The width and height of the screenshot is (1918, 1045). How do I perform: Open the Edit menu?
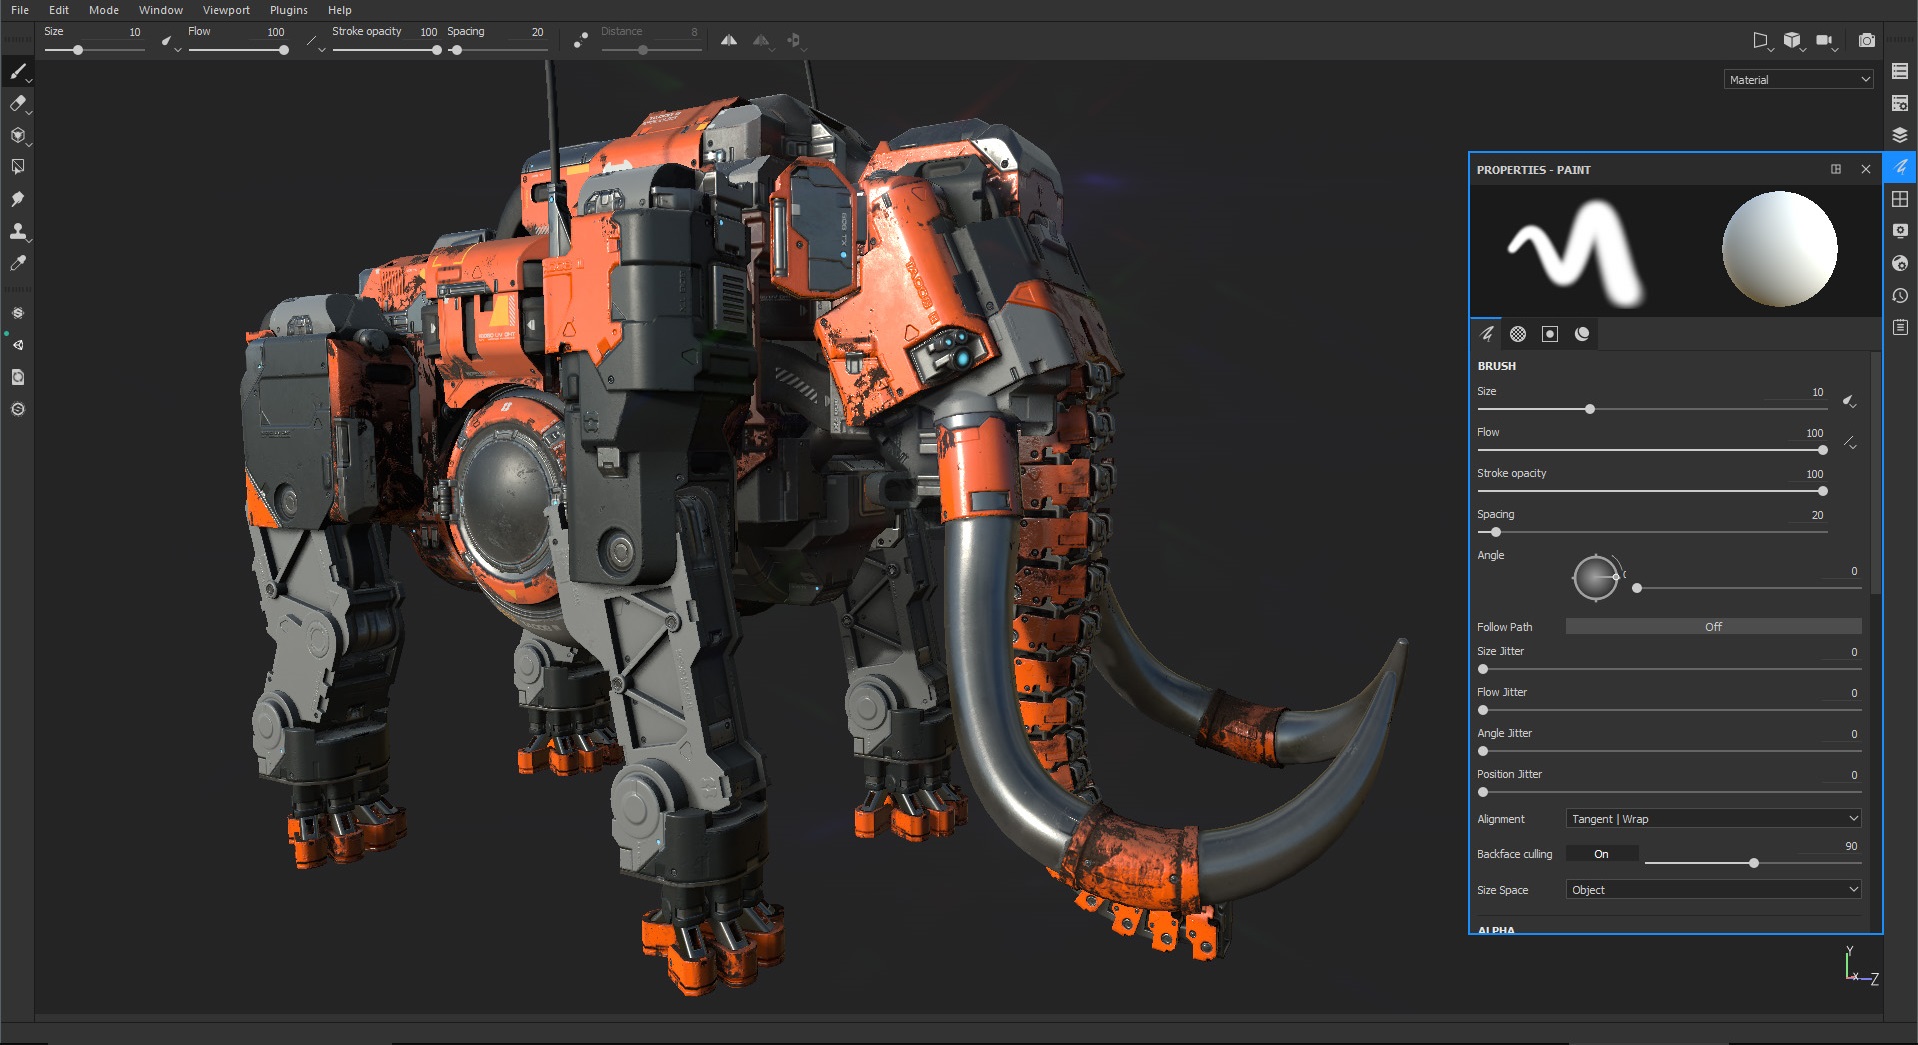tap(59, 10)
